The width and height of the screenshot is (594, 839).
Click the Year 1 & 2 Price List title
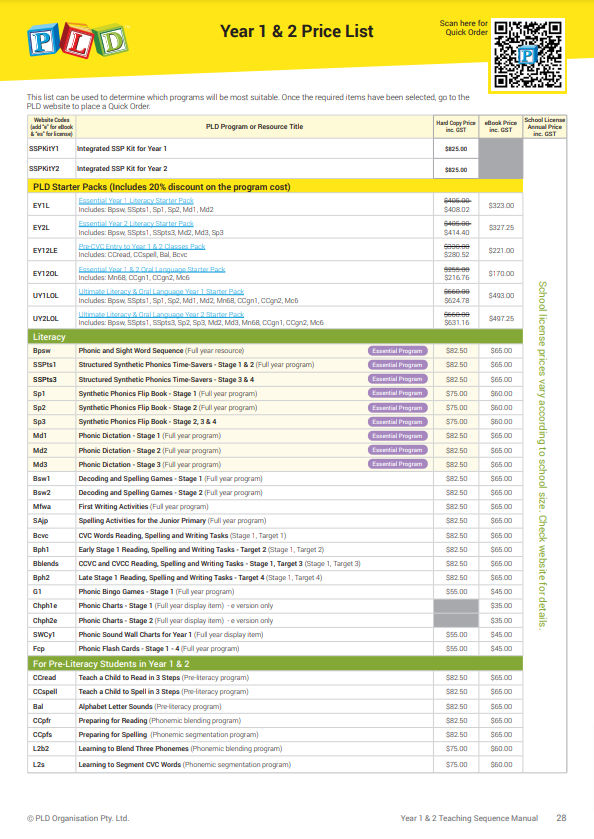[x=297, y=32]
